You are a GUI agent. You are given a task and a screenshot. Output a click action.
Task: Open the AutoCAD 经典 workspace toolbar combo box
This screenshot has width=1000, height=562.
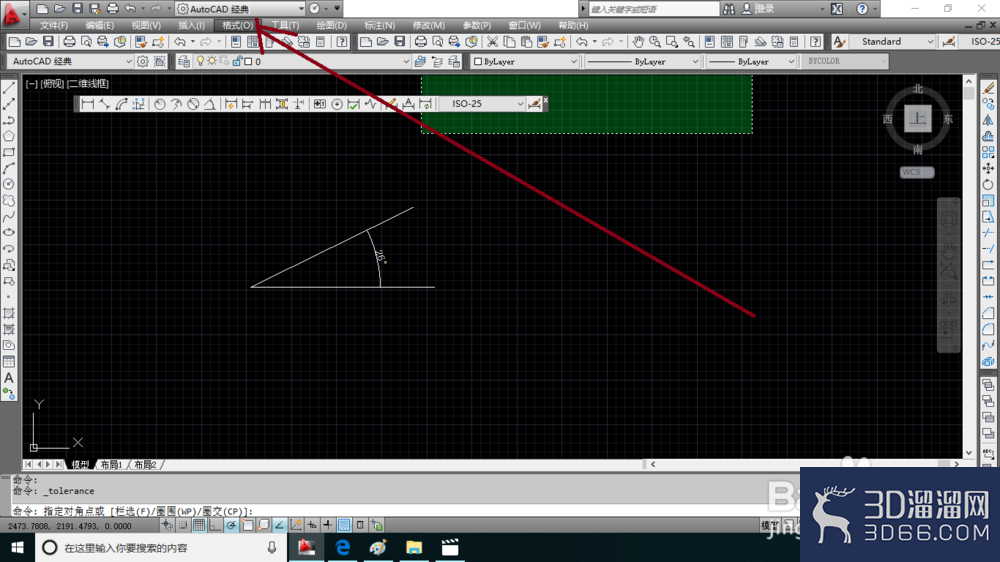[71, 61]
